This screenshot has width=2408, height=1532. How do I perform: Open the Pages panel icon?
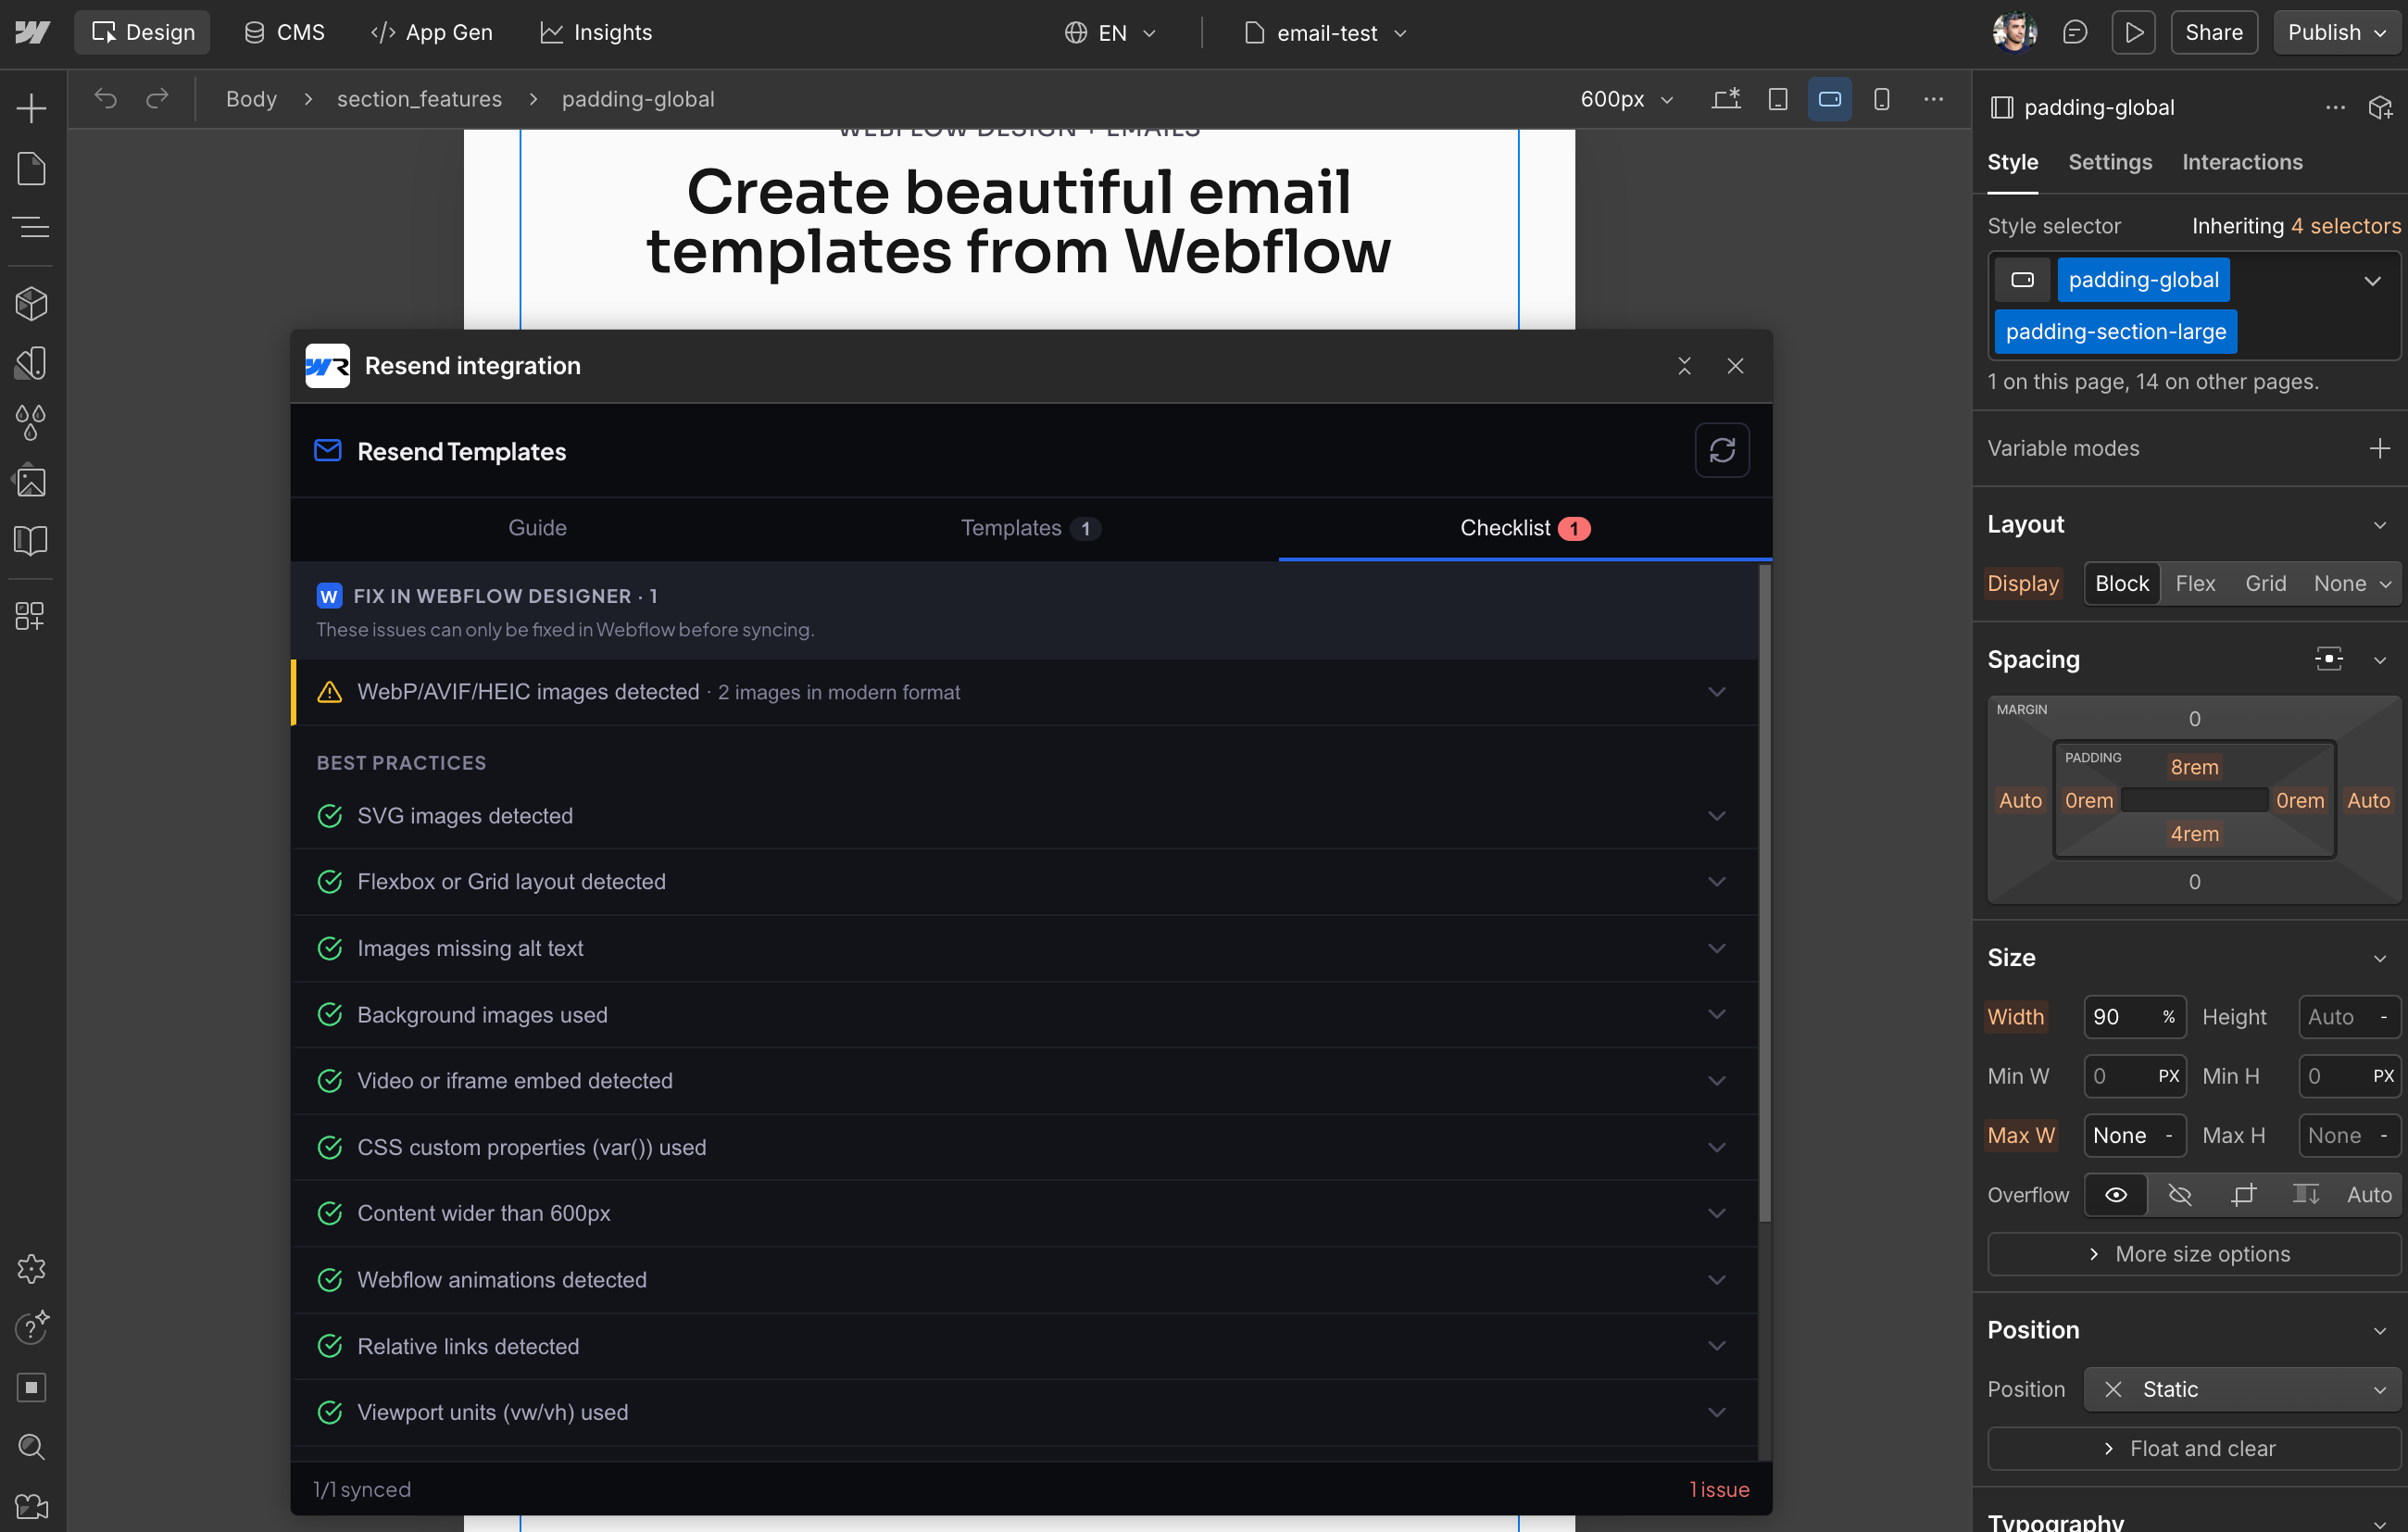pos(32,168)
